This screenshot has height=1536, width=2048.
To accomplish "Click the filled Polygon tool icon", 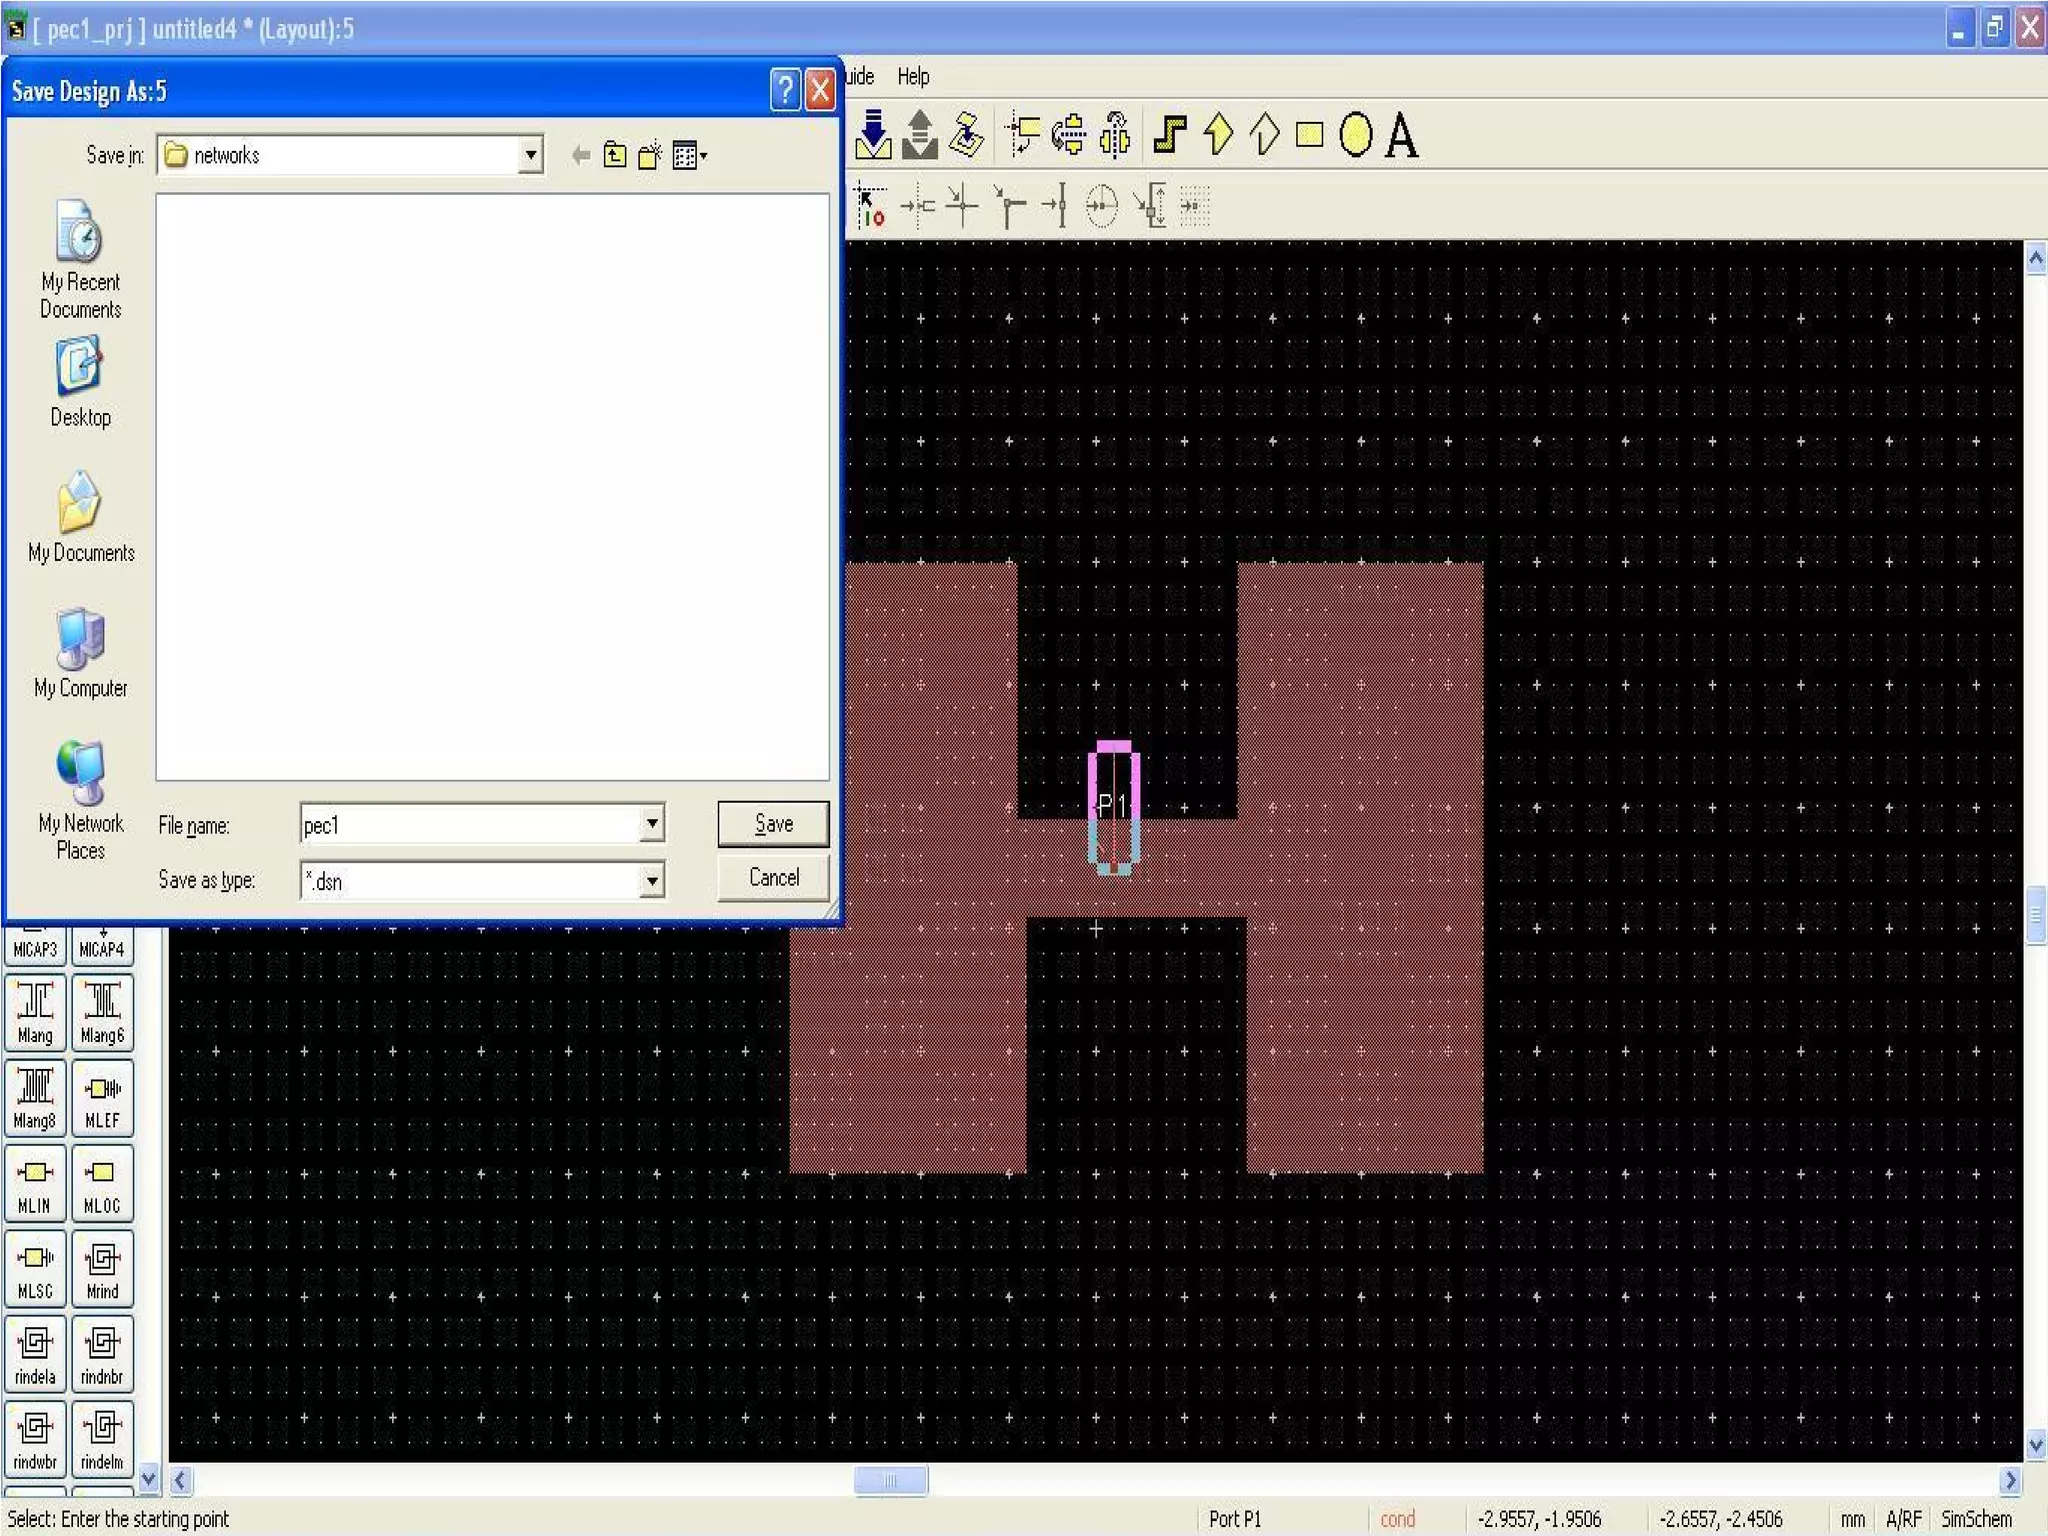I will click(x=1217, y=134).
